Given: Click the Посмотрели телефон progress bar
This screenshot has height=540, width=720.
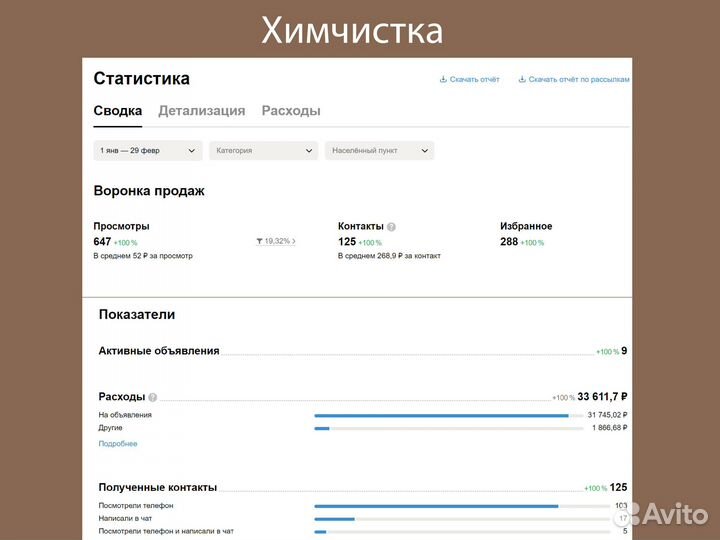Looking at the screenshot, I should tap(461, 506).
